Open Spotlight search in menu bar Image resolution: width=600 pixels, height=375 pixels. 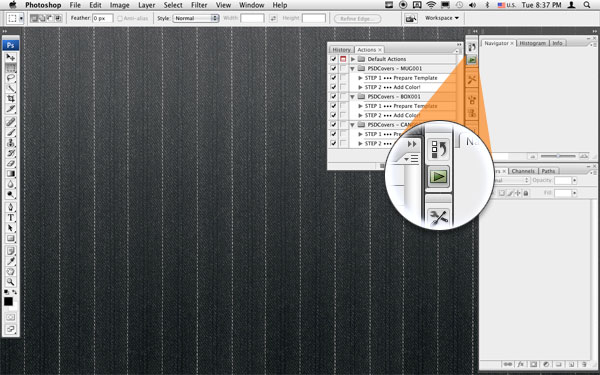coord(587,5)
